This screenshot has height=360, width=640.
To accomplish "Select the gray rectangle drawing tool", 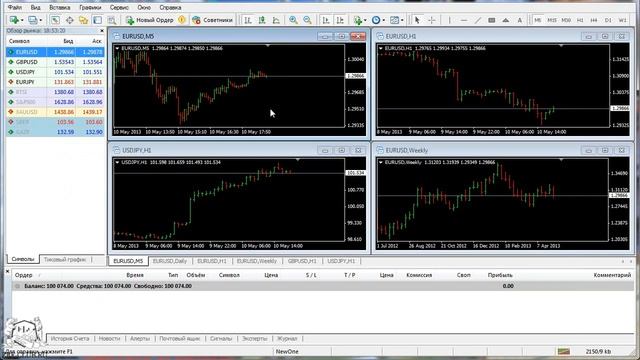I will [x=492, y=20].
